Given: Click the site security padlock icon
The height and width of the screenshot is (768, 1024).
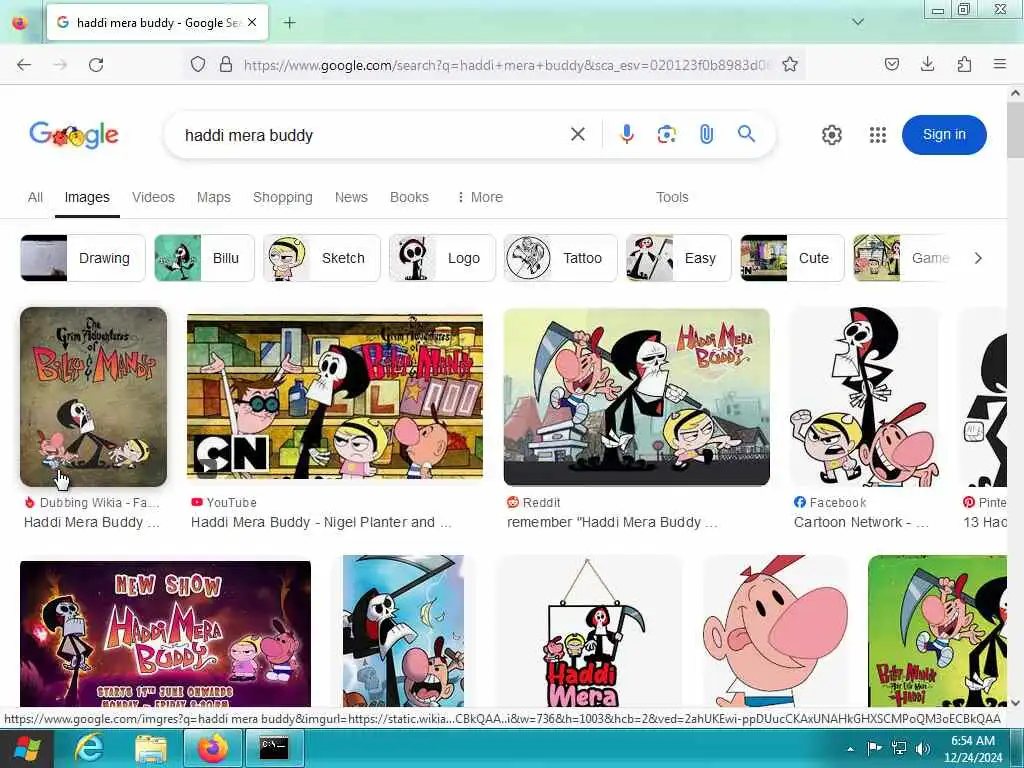Looking at the screenshot, I should point(226,64).
